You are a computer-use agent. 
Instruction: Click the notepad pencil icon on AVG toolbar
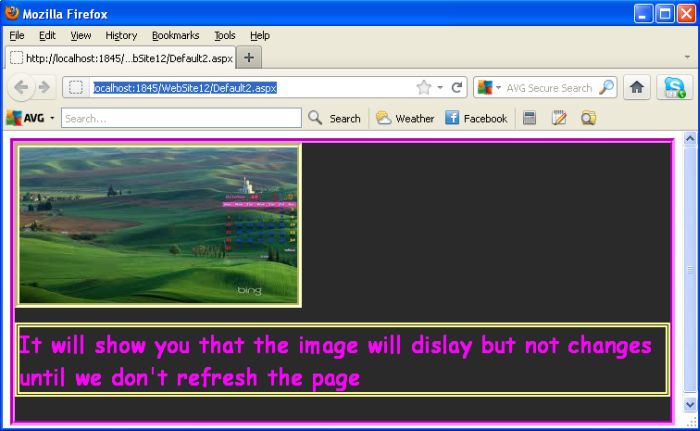tap(559, 118)
